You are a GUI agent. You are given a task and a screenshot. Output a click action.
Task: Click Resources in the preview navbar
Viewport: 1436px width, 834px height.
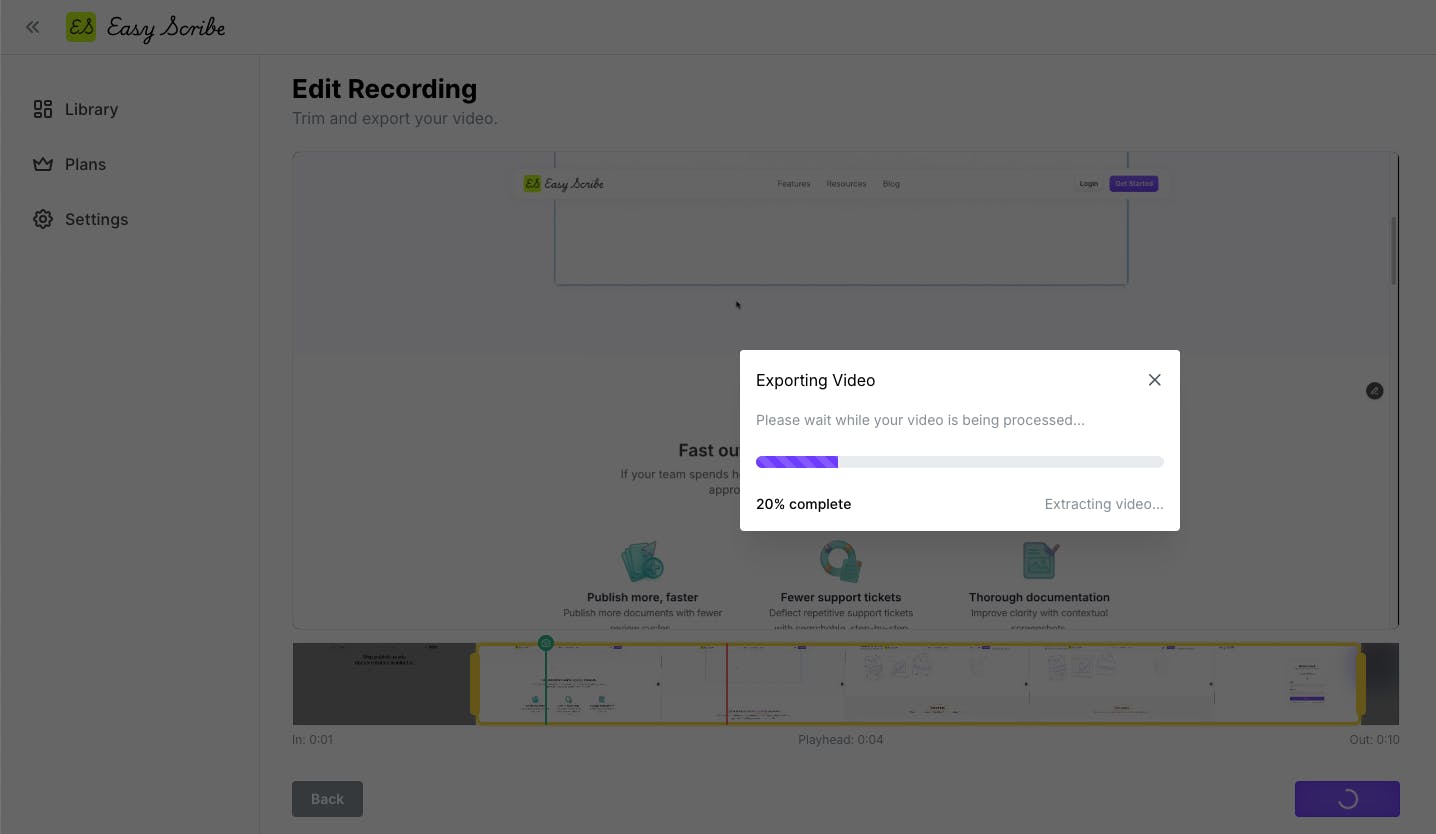click(847, 184)
